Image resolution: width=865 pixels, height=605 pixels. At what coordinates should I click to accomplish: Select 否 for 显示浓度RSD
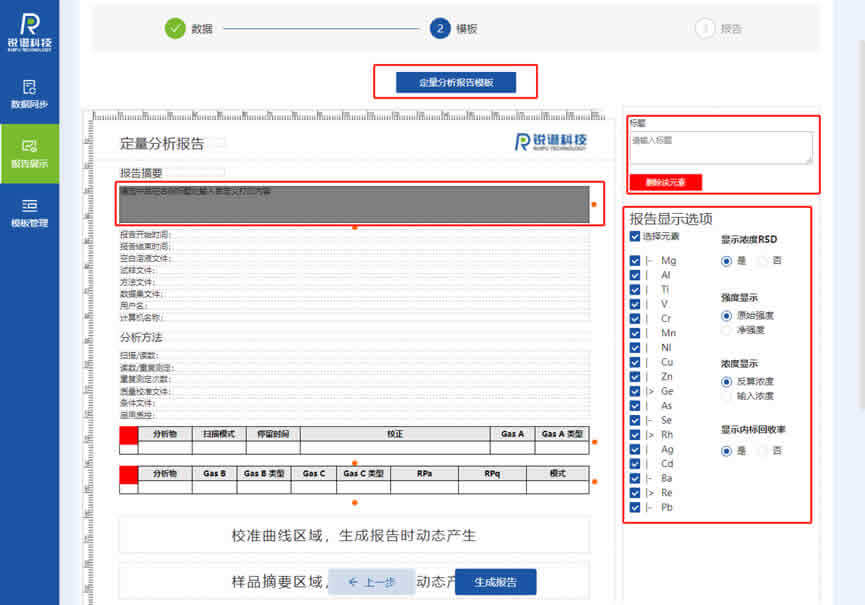point(763,261)
